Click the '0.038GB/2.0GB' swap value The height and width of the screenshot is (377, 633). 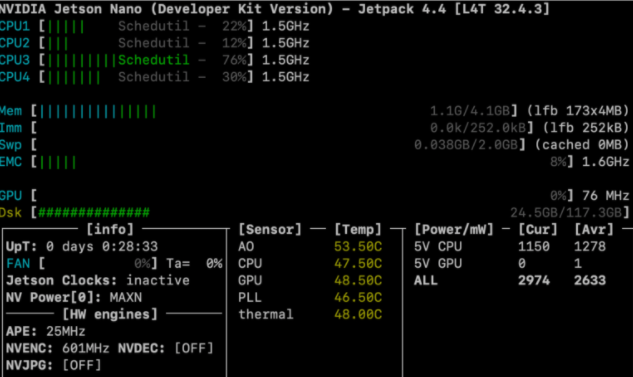(x=466, y=145)
